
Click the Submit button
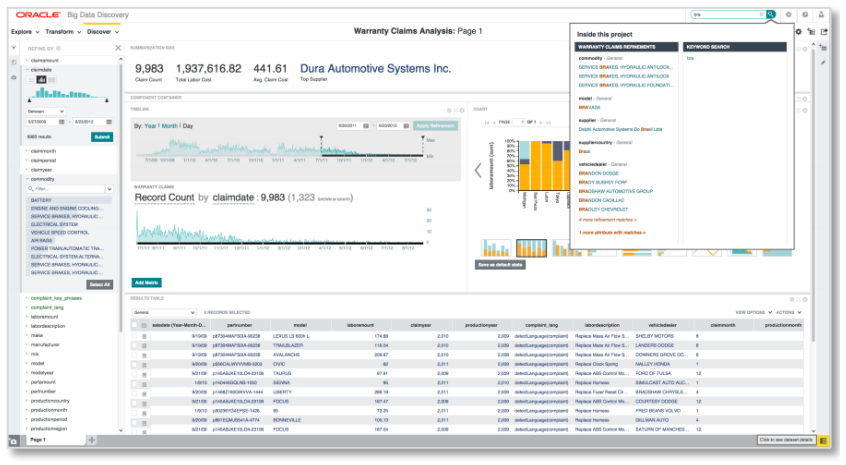pyautogui.click(x=102, y=136)
